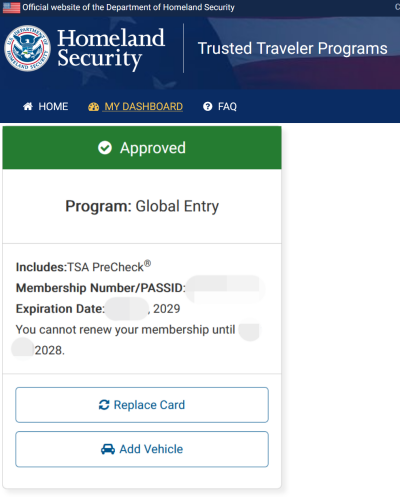Click the Membership Number/PASSID label
The height and width of the screenshot is (501, 400).
[x=101, y=288]
